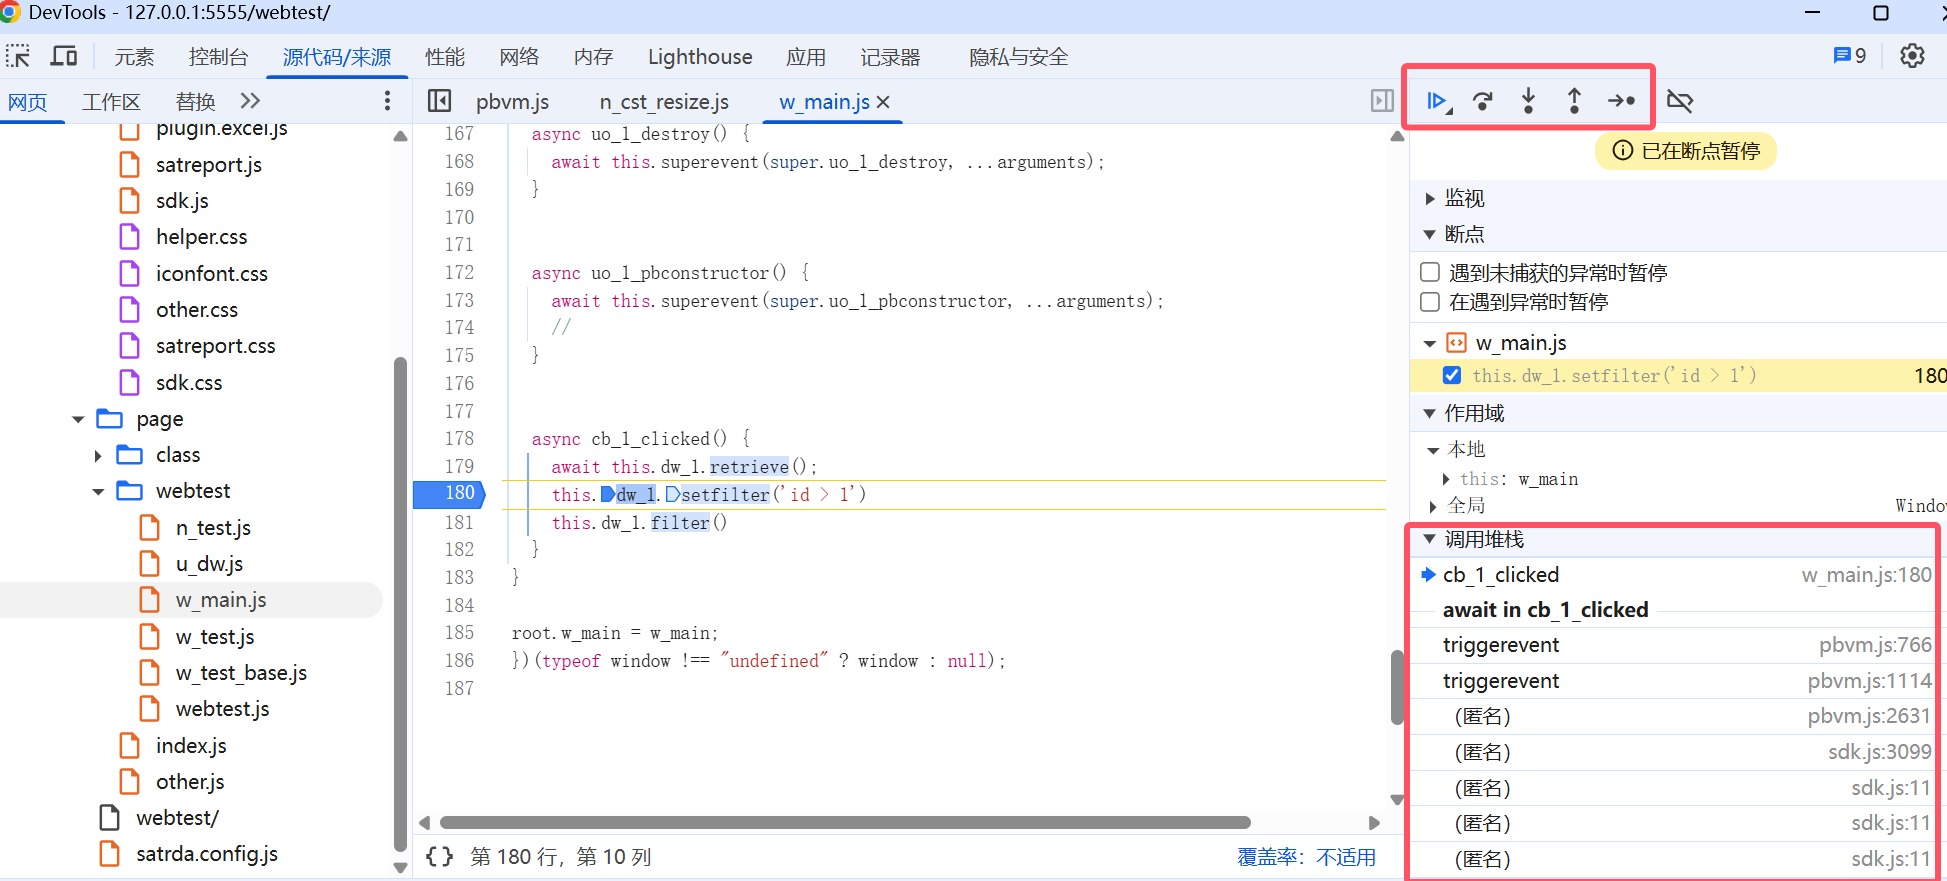Screen dimensions: 1947x881
Task: Open the pbvm.js editor tab
Action: pos(512,102)
